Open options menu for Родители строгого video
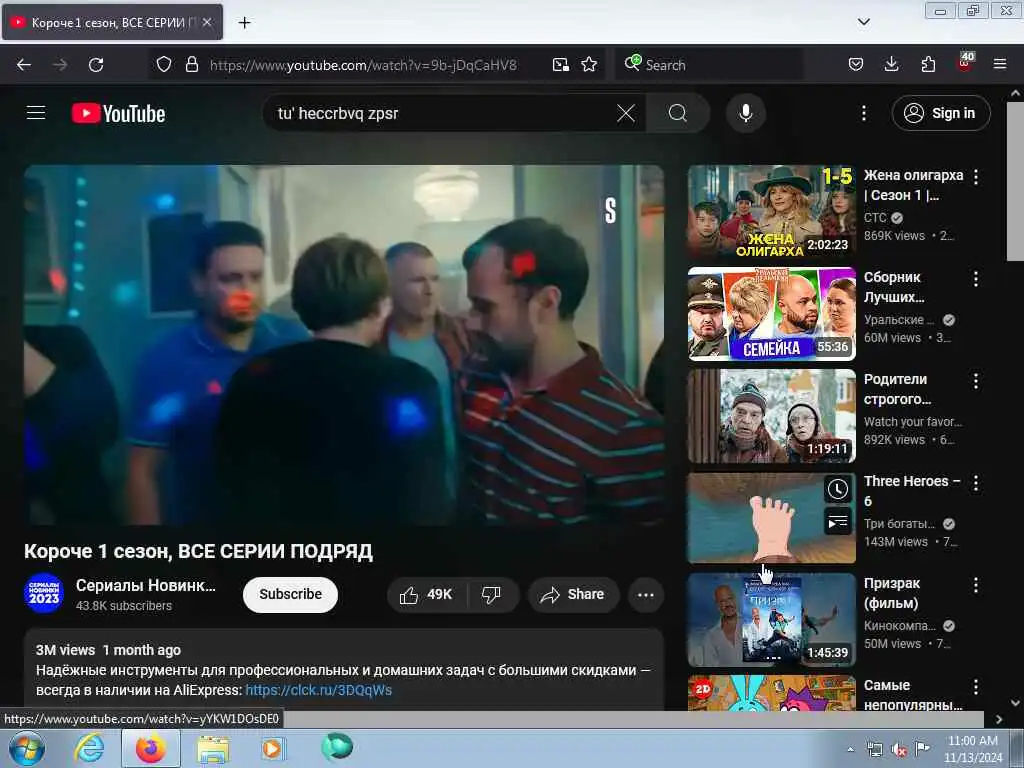 pos(976,381)
